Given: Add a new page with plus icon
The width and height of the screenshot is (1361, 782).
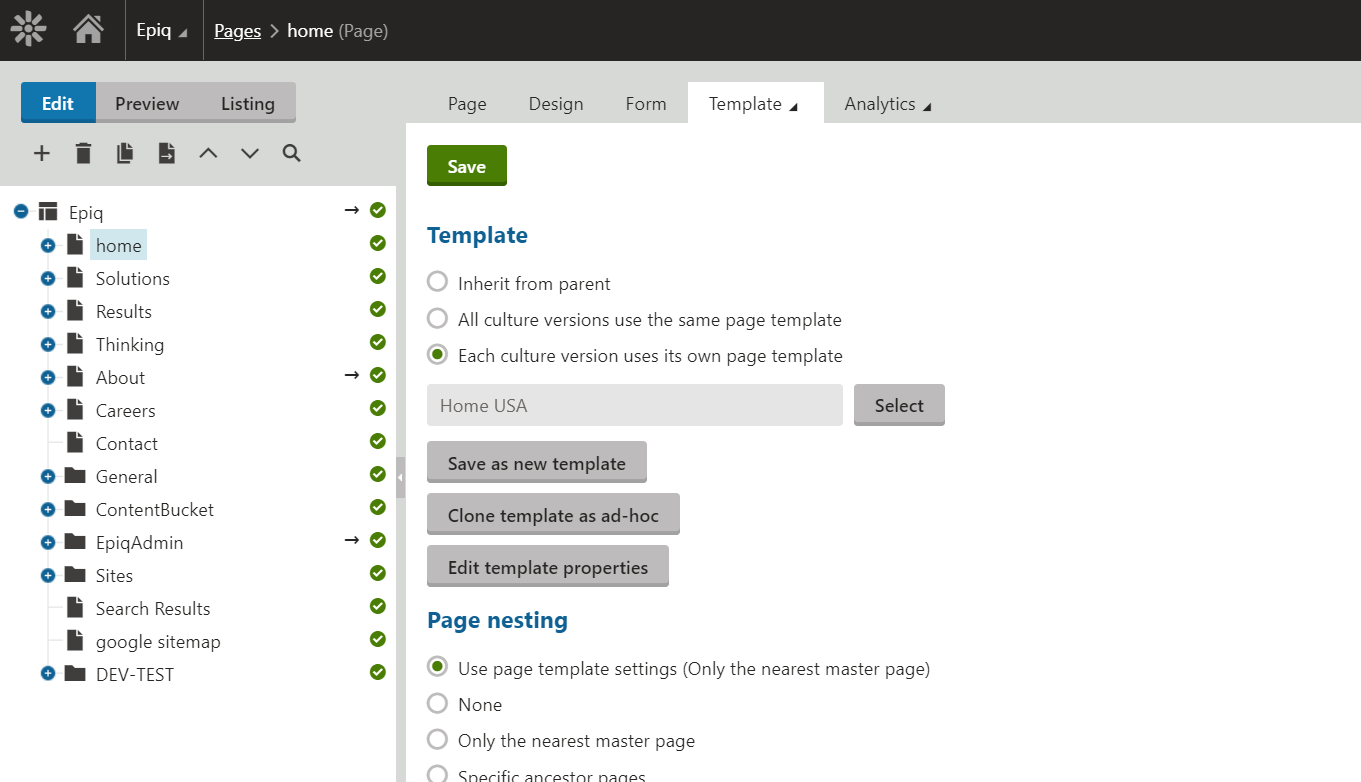Looking at the screenshot, I should click(x=42, y=153).
